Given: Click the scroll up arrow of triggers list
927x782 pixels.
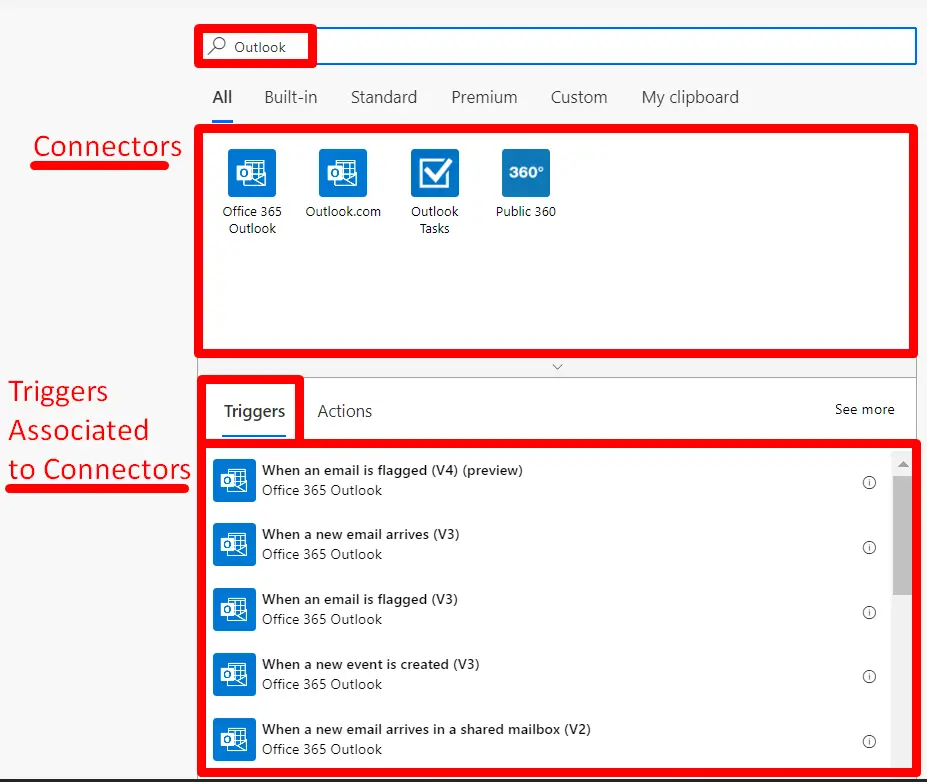Looking at the screenshot, I should tap(903, 464).
